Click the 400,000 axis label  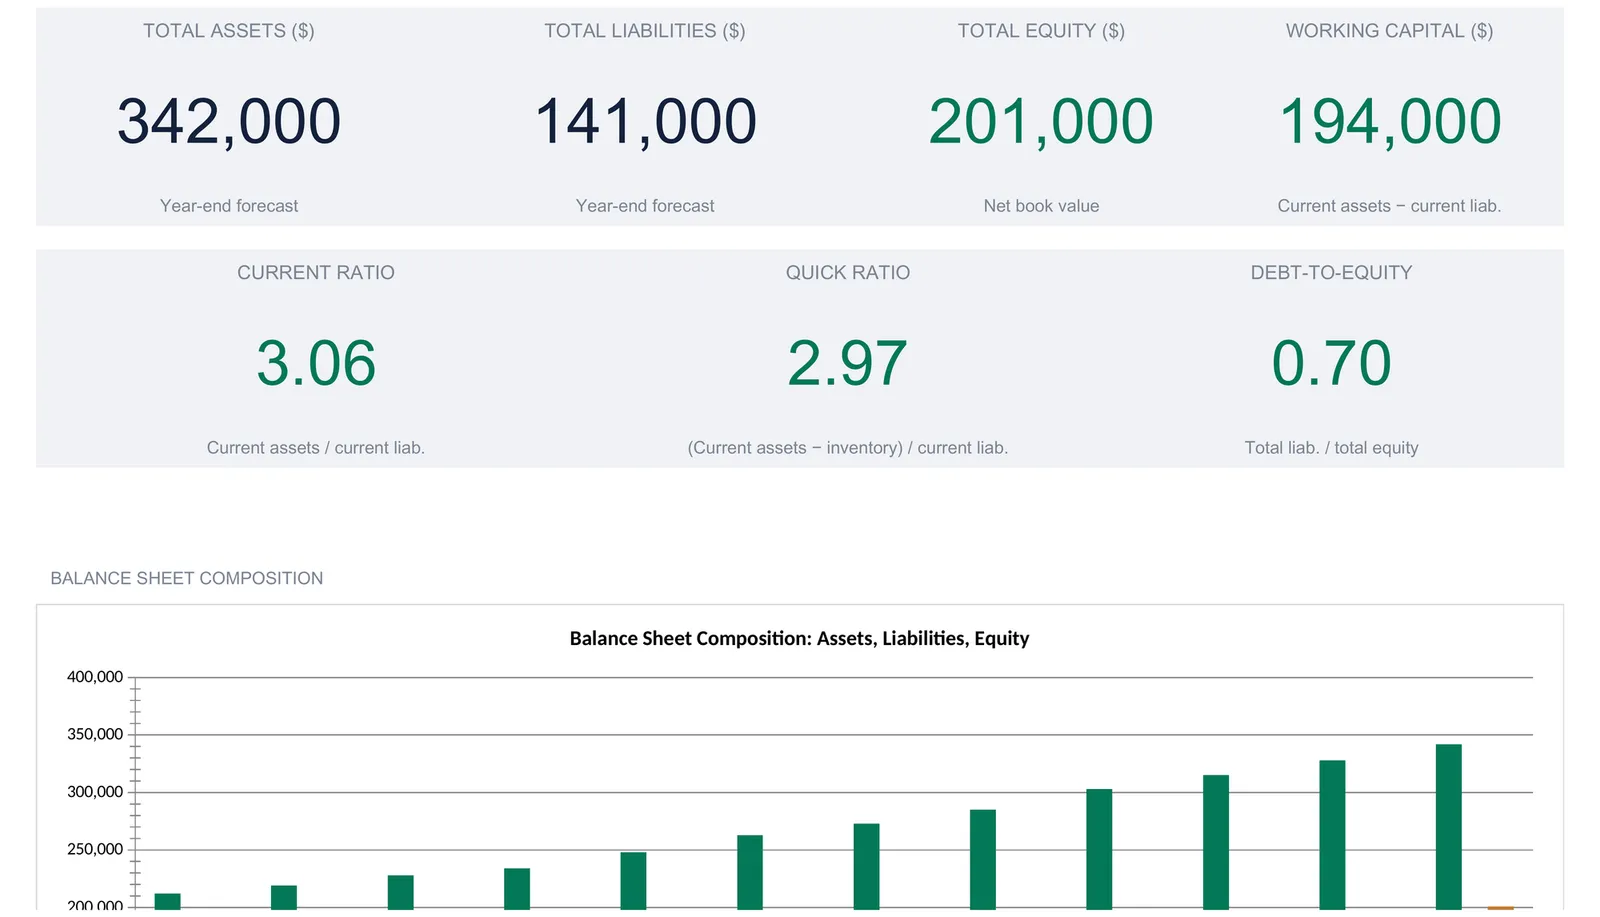(x=95, y=677)
